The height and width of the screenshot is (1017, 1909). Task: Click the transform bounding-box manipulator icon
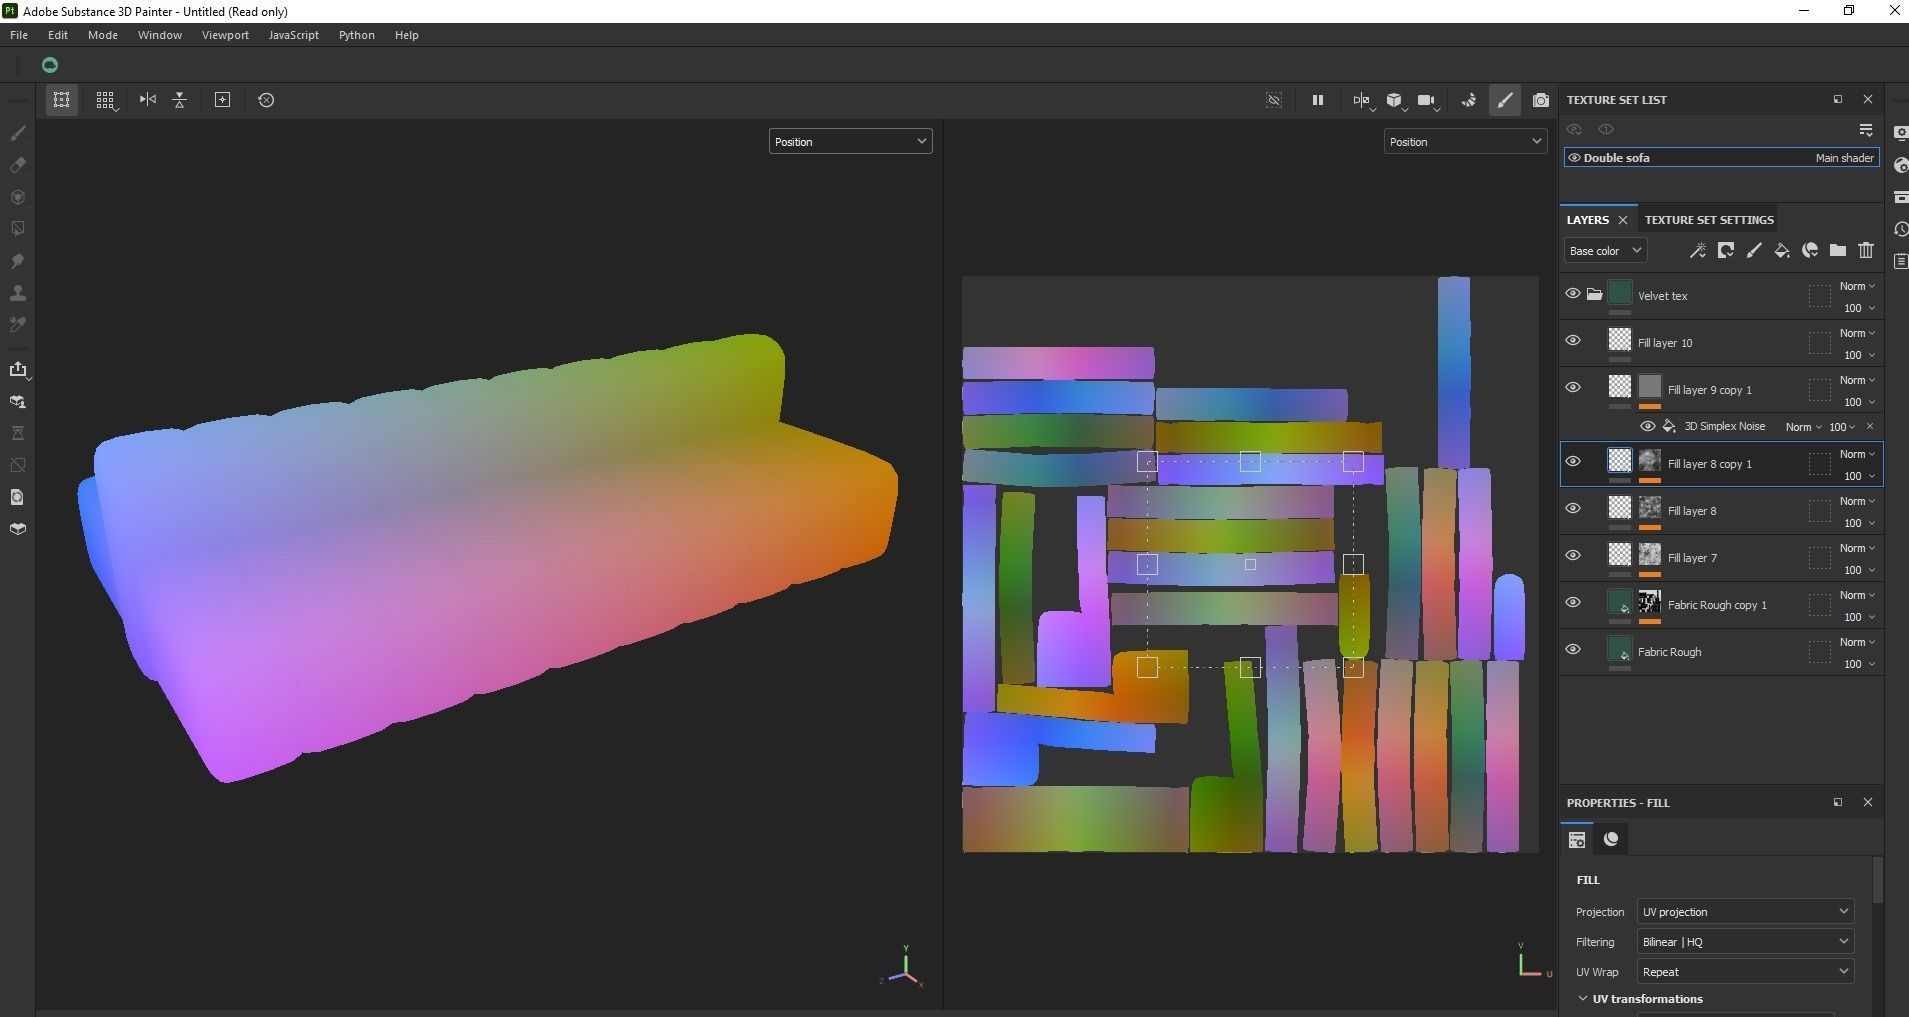[61, 100]
